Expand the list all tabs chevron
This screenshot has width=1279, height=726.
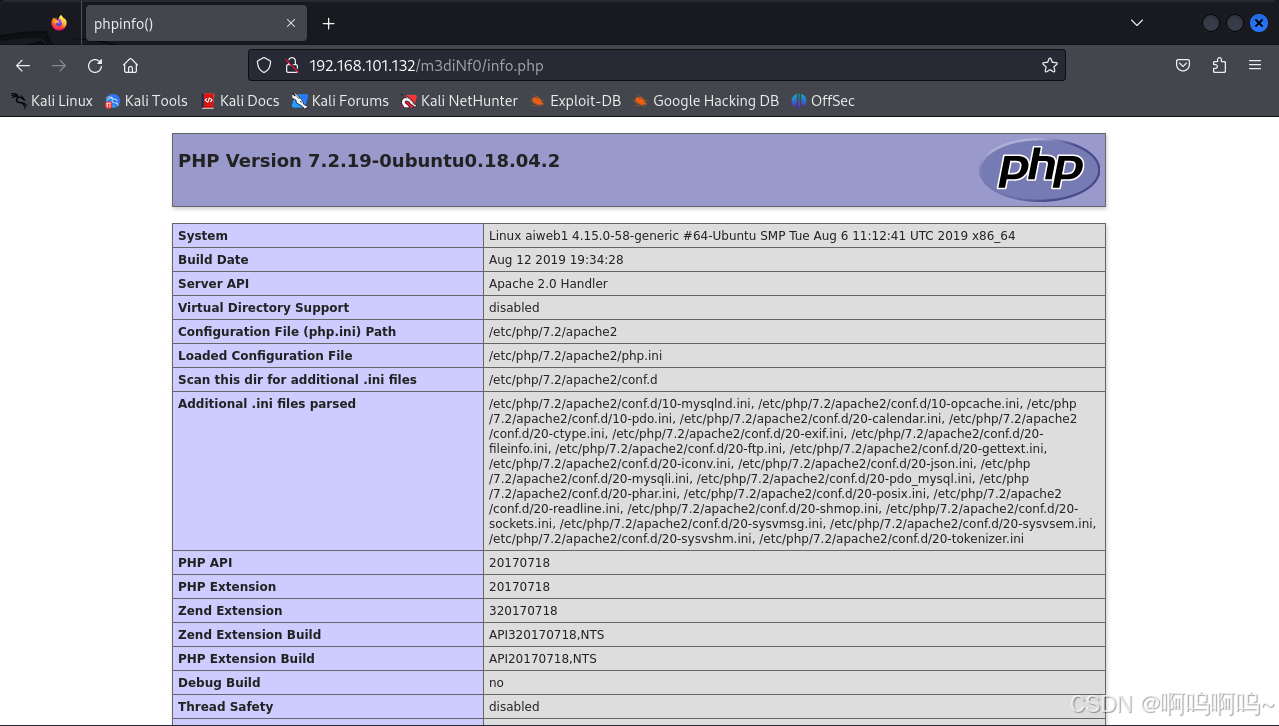pyautogui.click(x=1136, y=23)
